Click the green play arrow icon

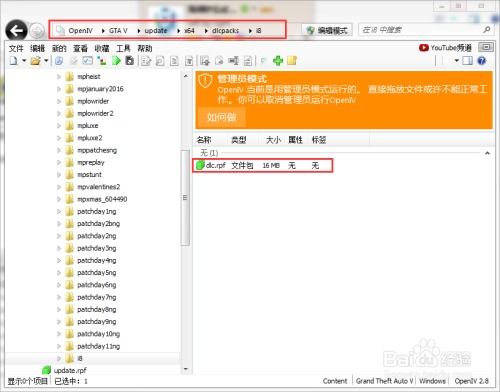(116, 61)
